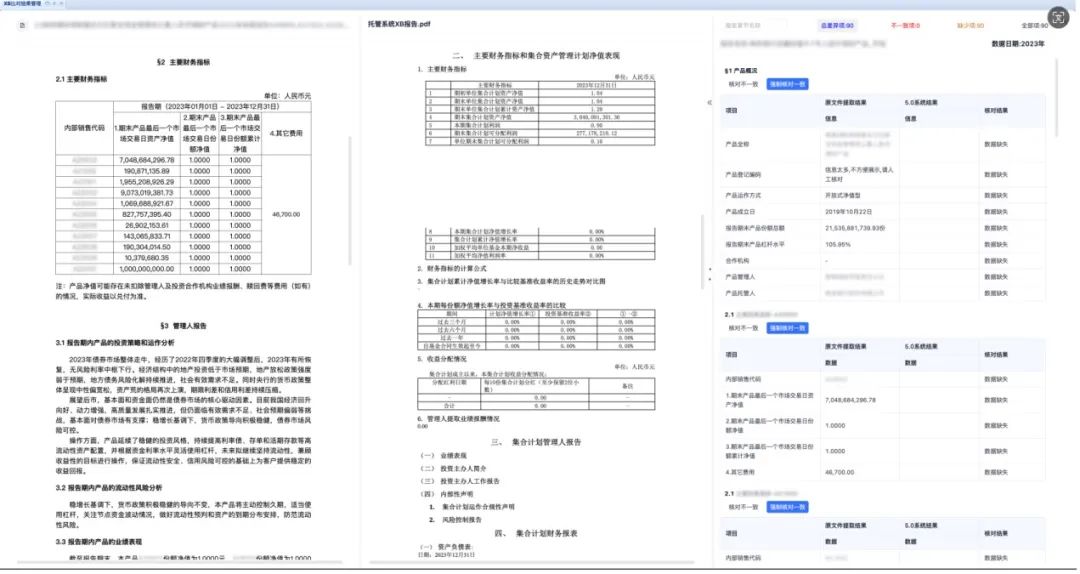This screenshot has width=1080, height=574.
Task: Click the refresh icon on the XB比对结果管理 tab
Action: click(48, 3)
